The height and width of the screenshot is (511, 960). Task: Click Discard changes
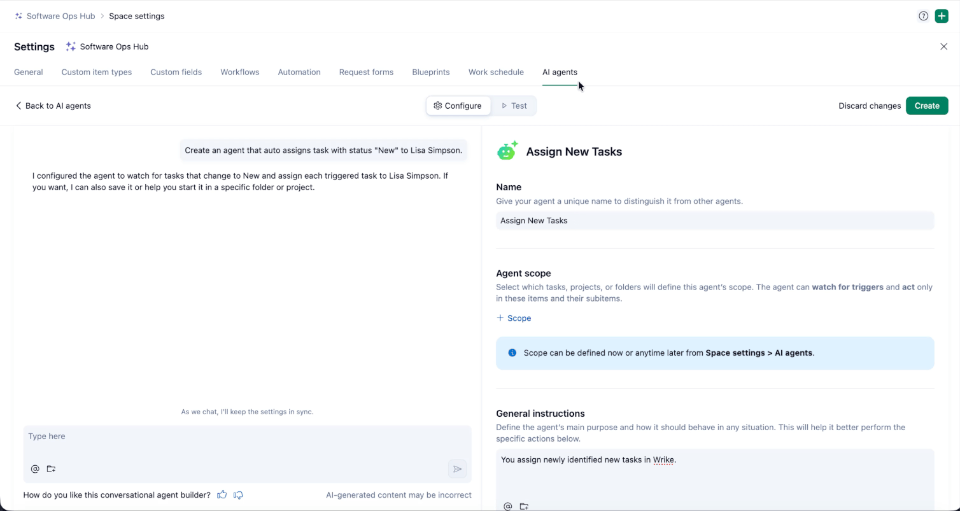click(869, 106)
